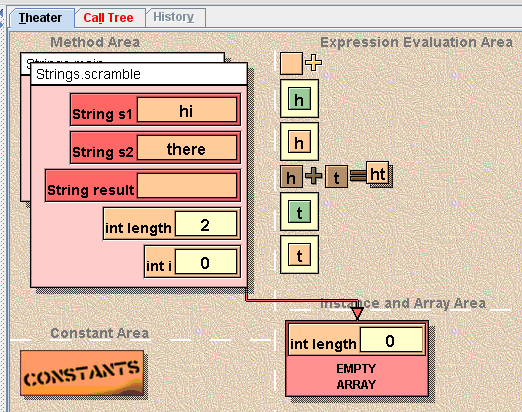The height and width of the screenshot is (412, 522).
Task: Click the red reference arrow head
Action: [x=357, y=314]
